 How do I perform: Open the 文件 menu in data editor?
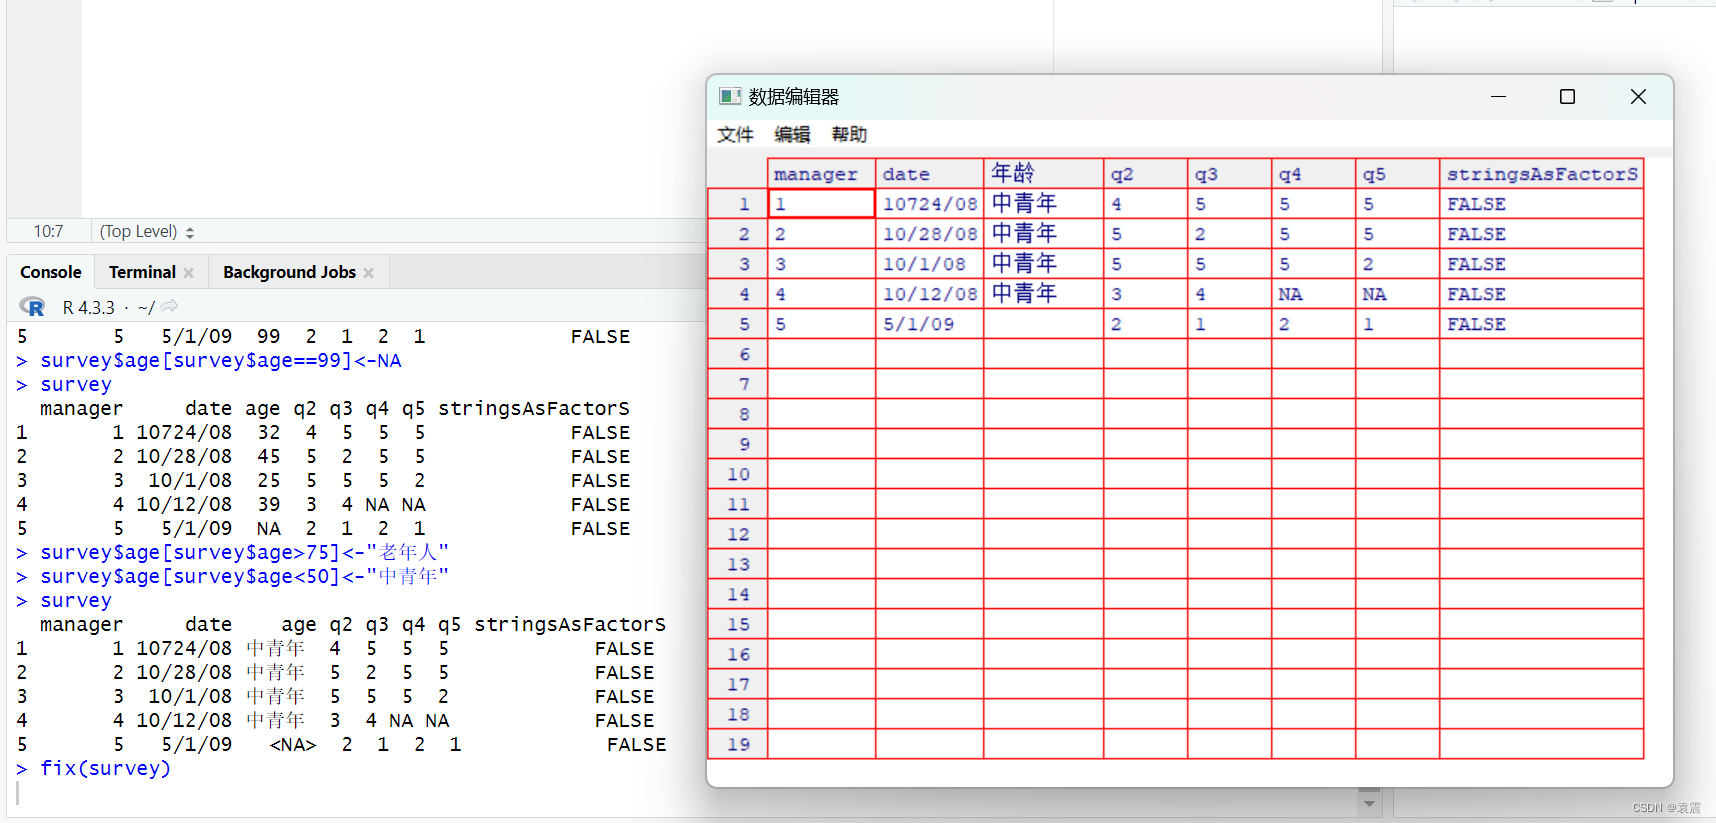[x=735, y=134]
